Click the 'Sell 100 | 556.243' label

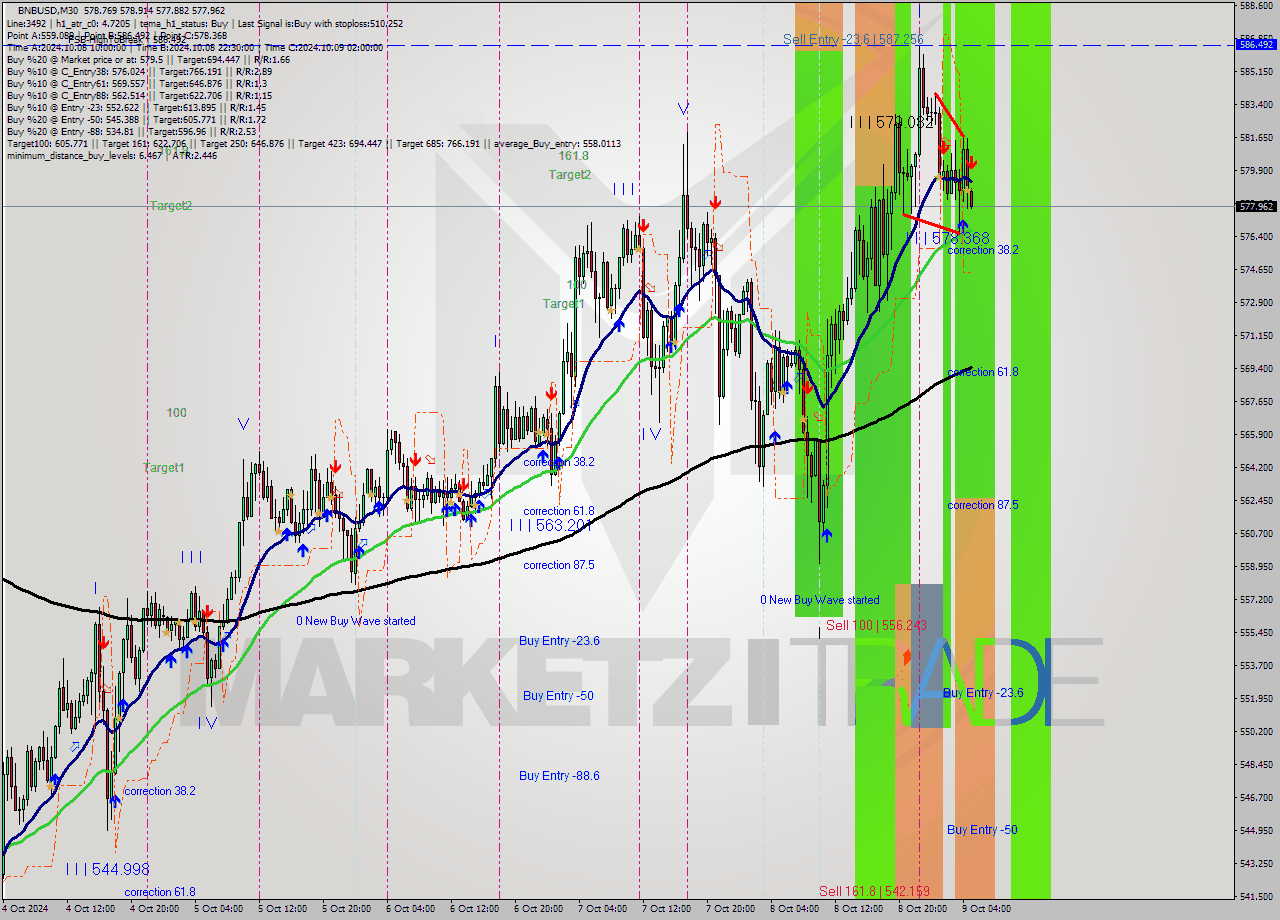click(876, 625)
